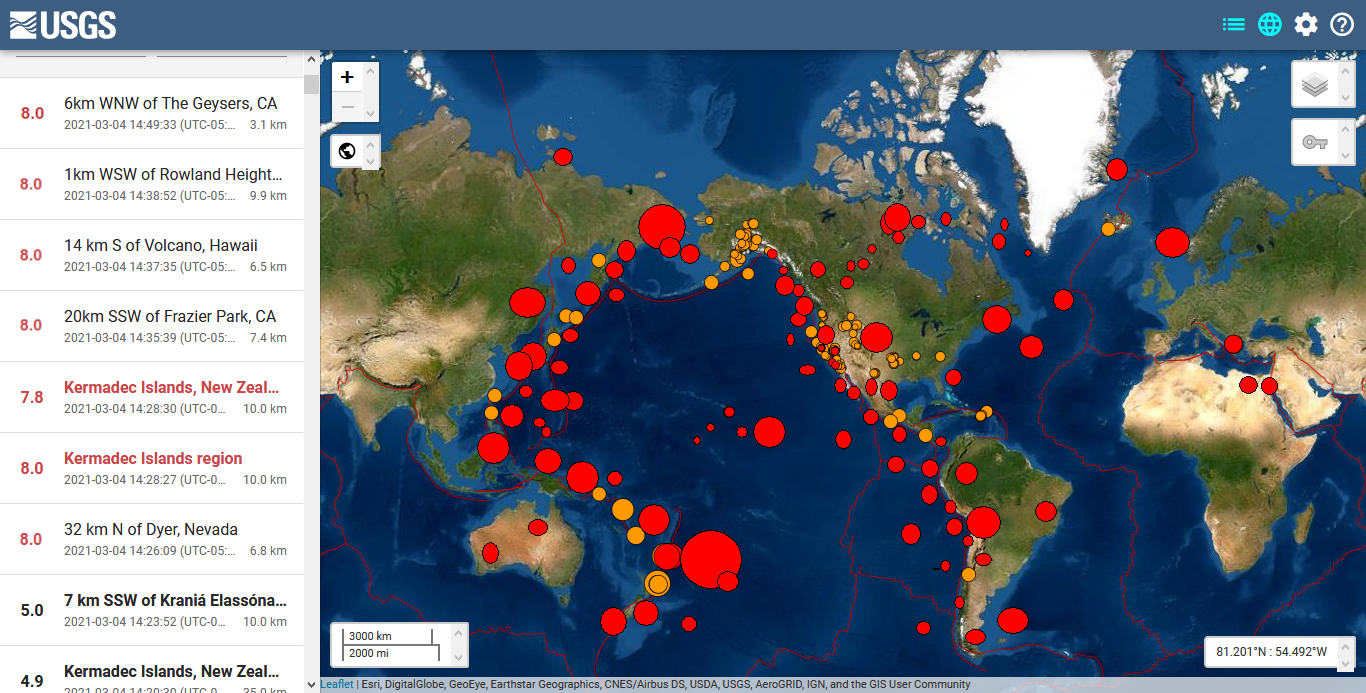The image size is (1366, 693).
Task: Select the 7 km SSW of Kraniá Elassónas event
Action: click(x=151, y=610)
